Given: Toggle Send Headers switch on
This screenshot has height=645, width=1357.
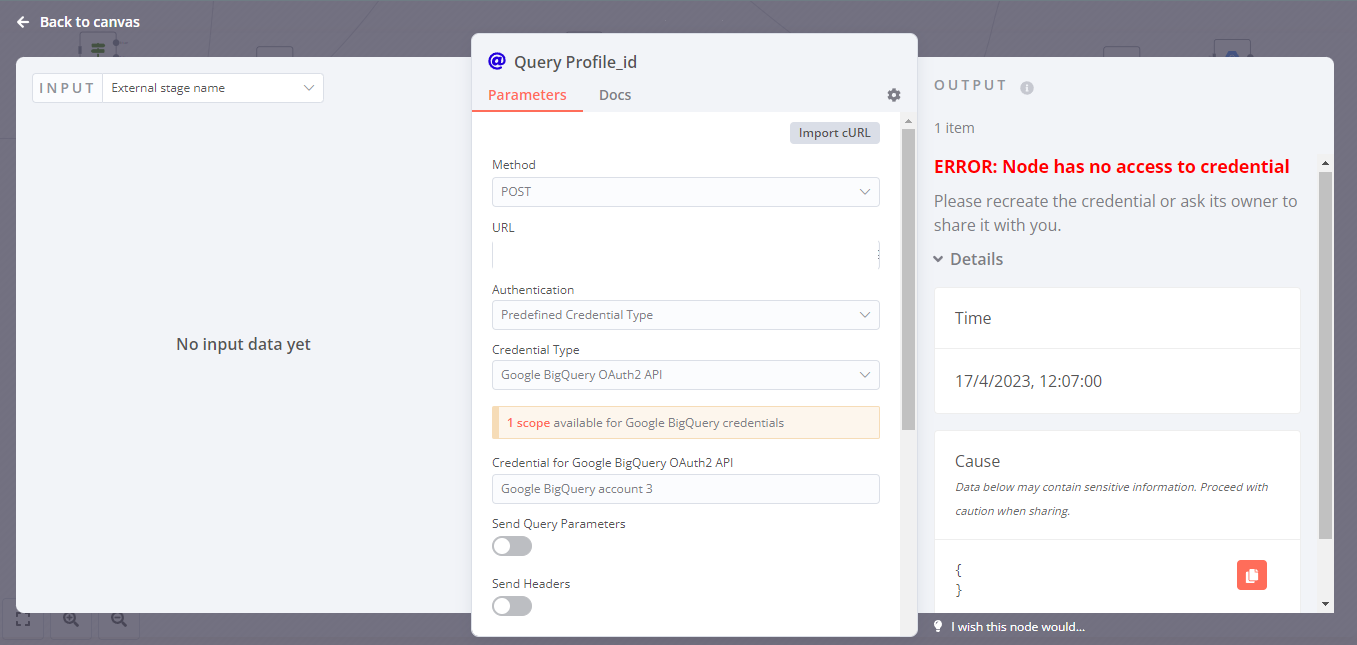Looking at the screenshot, I should (512, 606).
